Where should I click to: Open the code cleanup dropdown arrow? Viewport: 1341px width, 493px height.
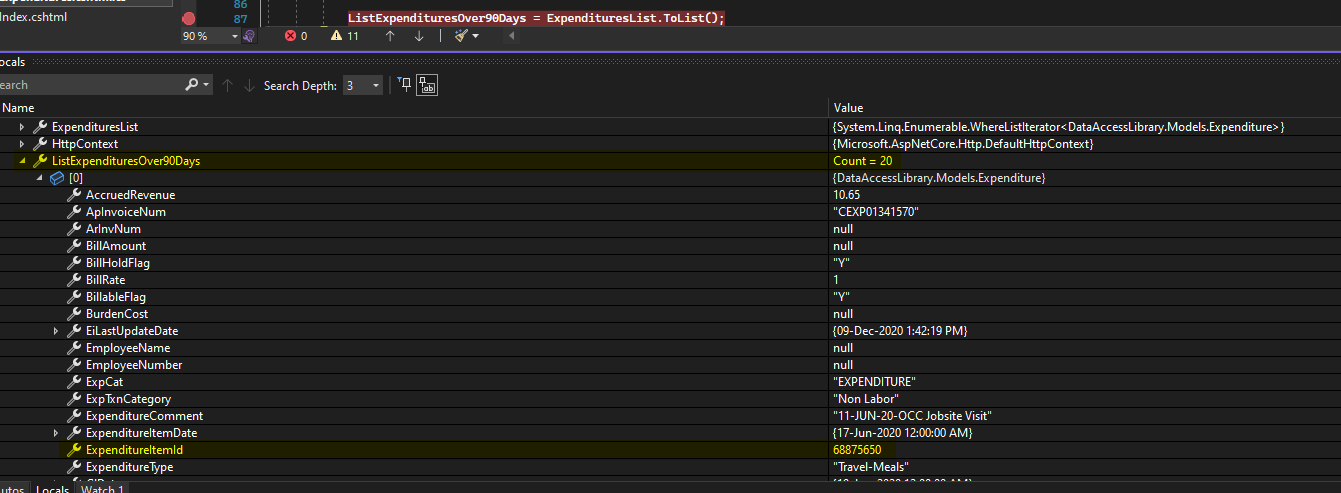pos(476,36)
